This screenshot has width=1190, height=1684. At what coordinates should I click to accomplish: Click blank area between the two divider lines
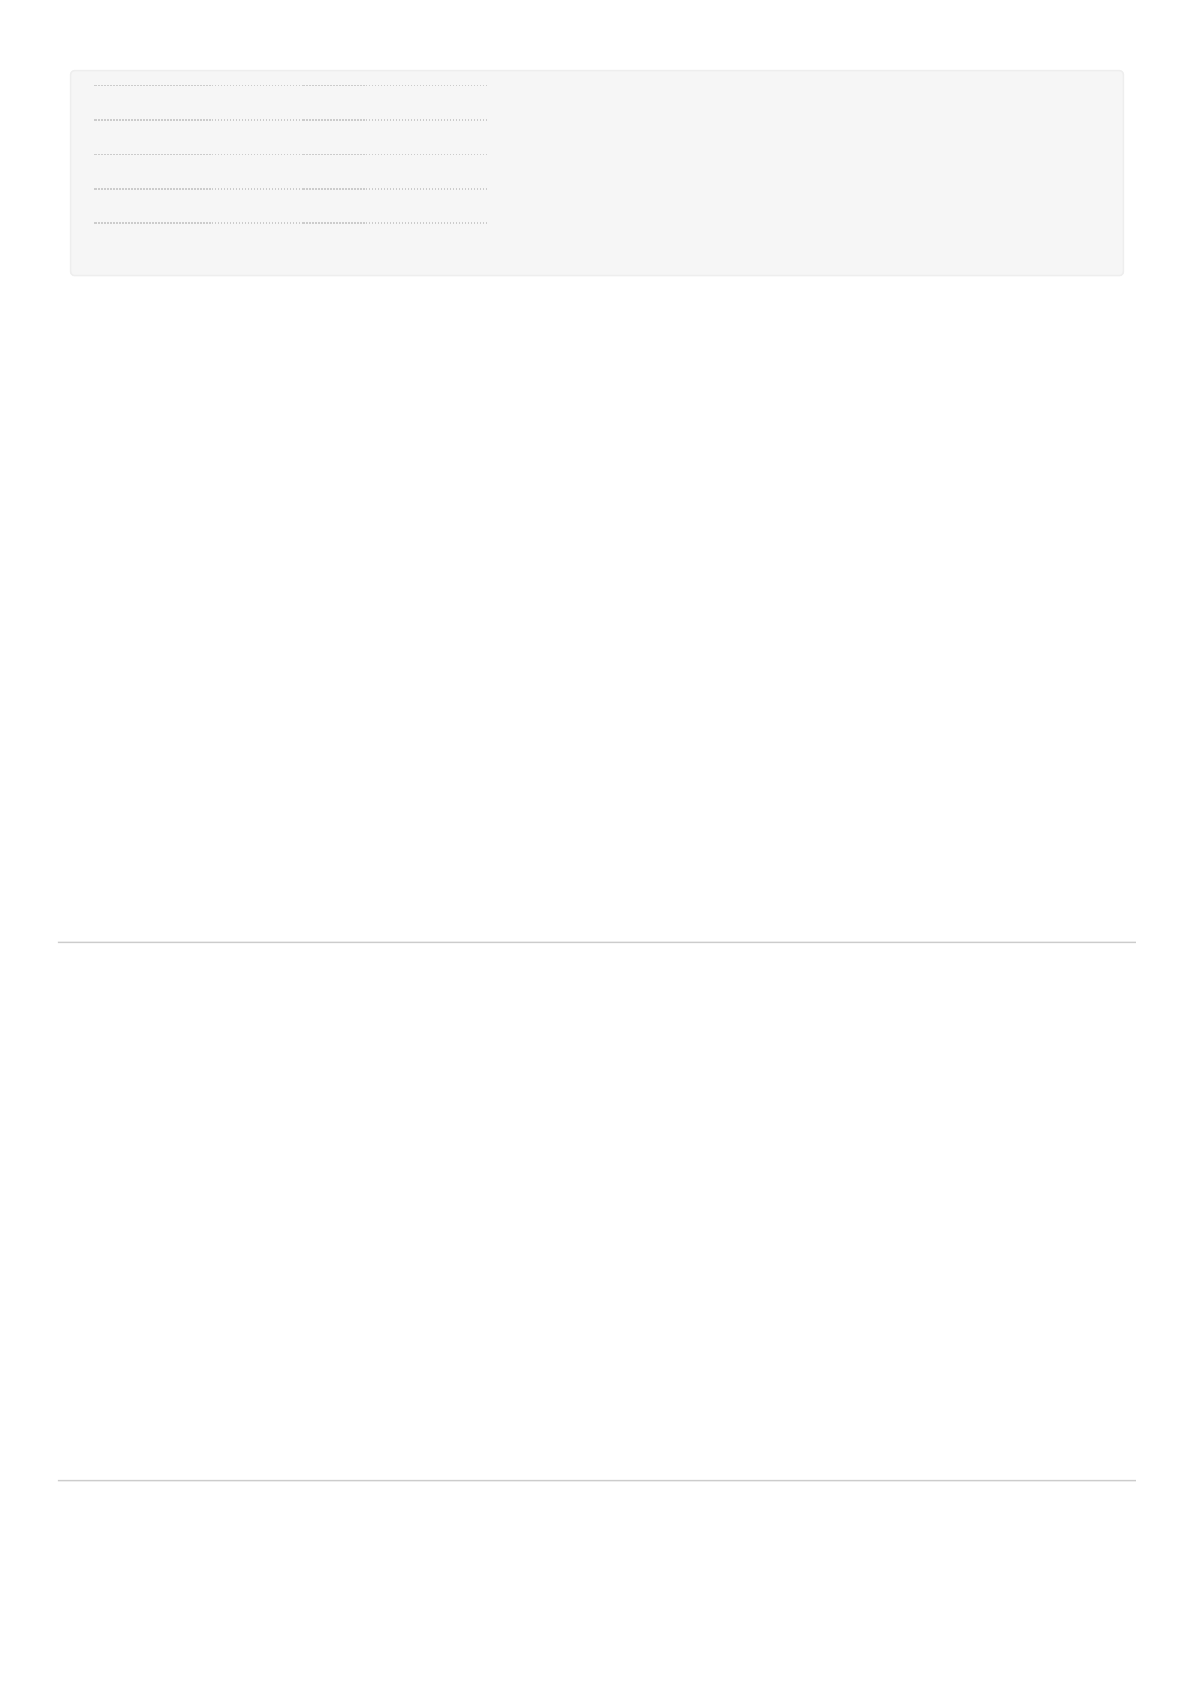[596, 1211]
